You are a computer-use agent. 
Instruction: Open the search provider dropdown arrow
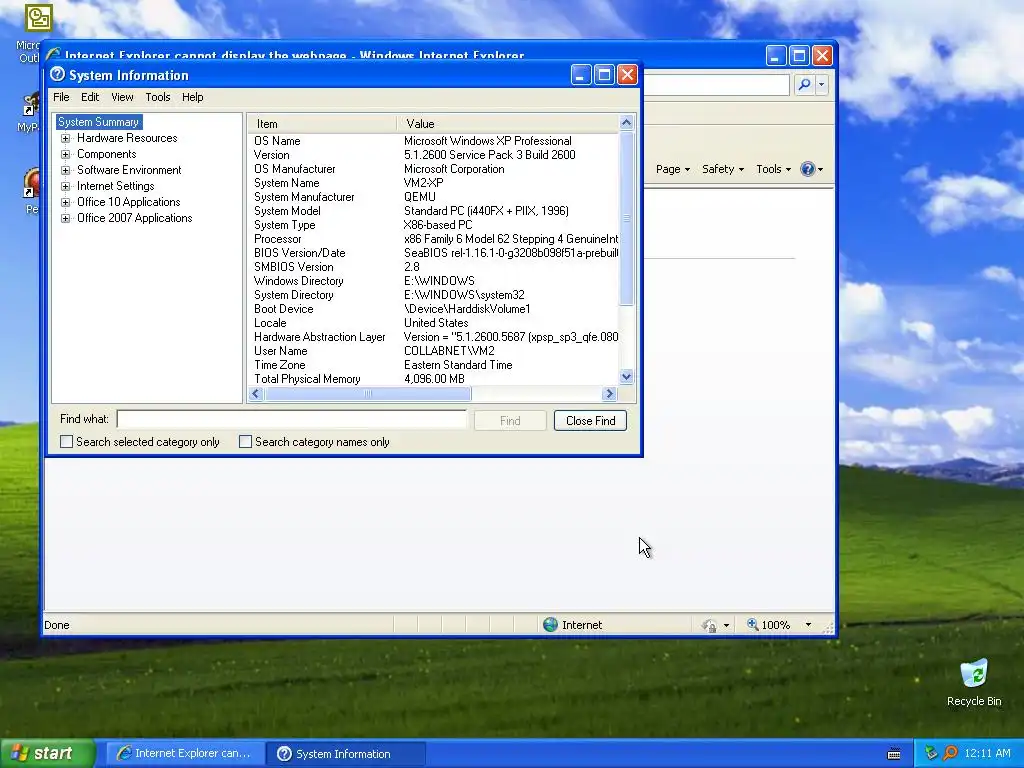click(822, 84)
